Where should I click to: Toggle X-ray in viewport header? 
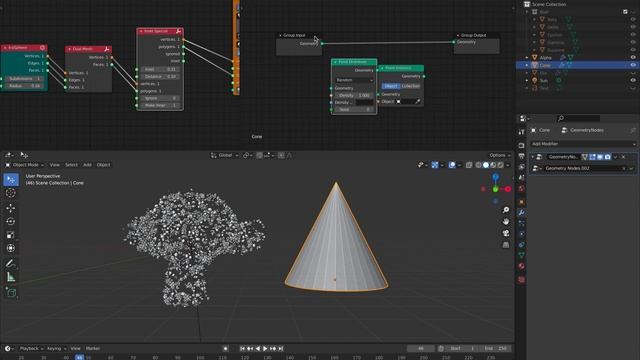pyautogui.click(x=469, y=165)
